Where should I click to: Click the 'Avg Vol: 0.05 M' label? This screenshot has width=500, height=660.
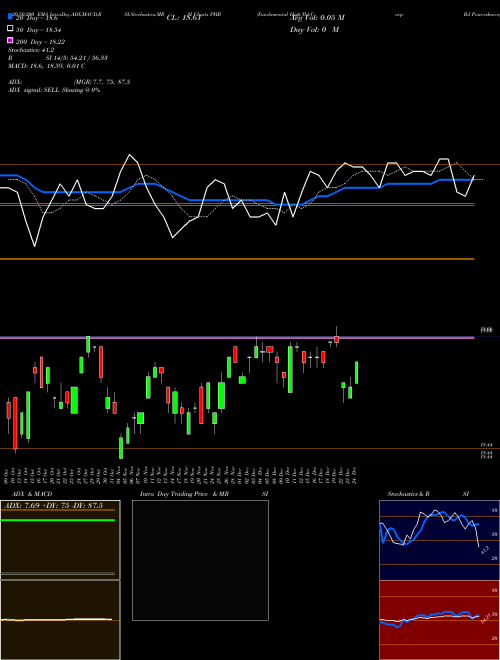(316, 18)
